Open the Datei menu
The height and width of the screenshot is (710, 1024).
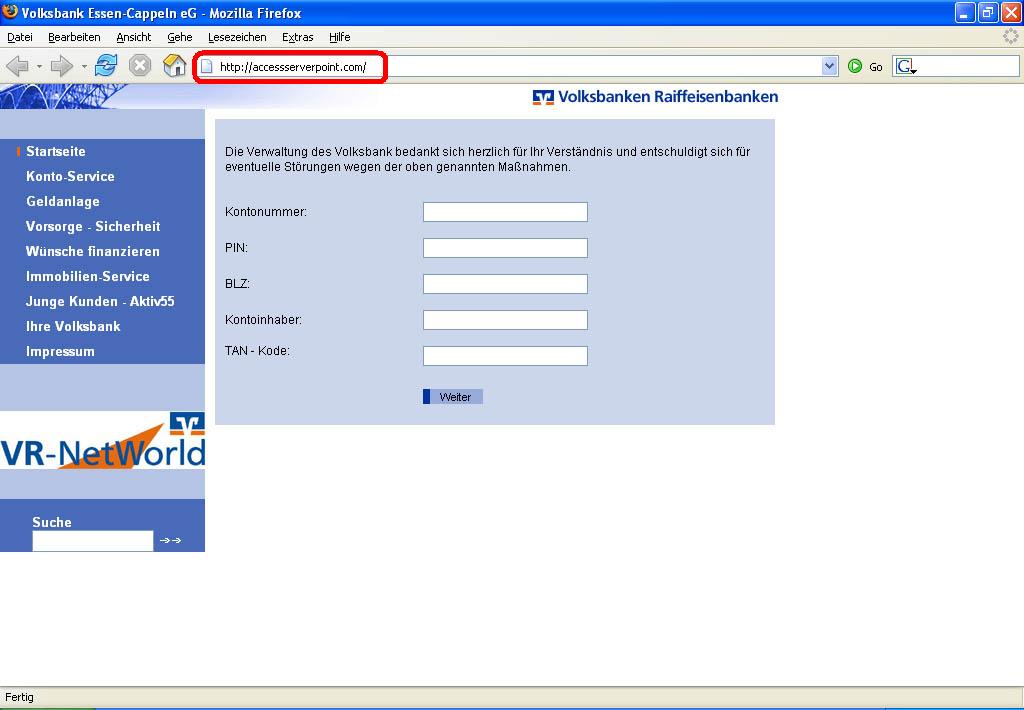[x=20, y=37]
